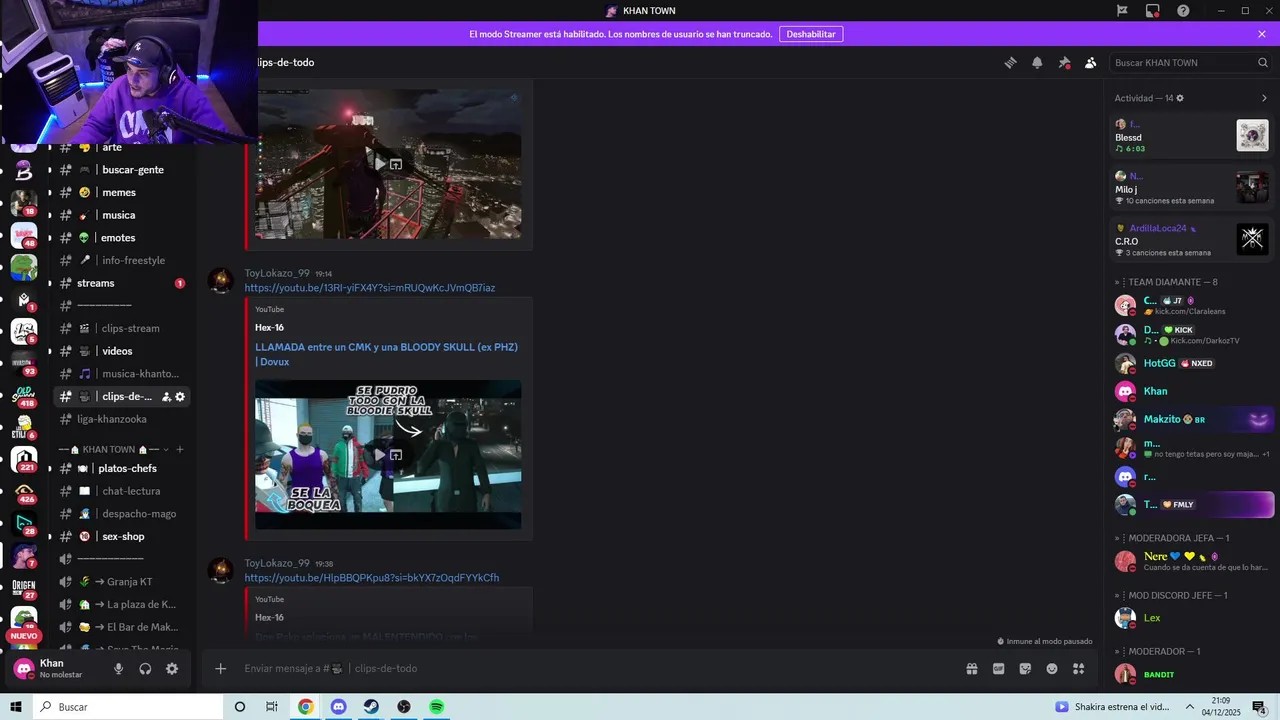Join the La plaza de K voice channel

[x=121, y=604]
